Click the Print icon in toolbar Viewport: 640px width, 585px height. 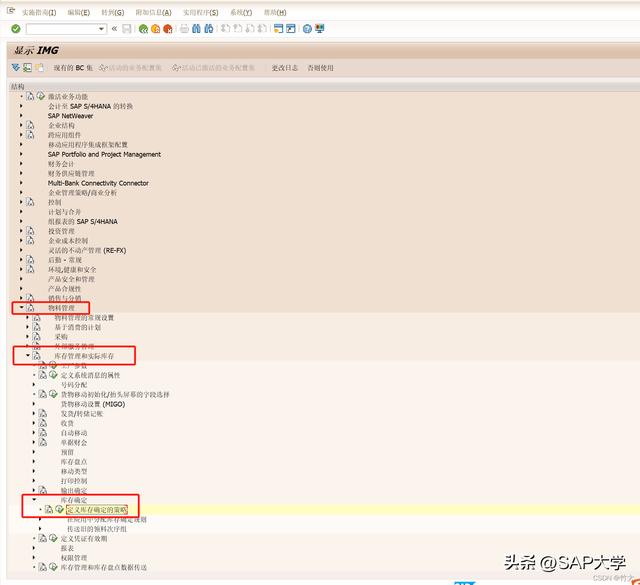point(184,29)
